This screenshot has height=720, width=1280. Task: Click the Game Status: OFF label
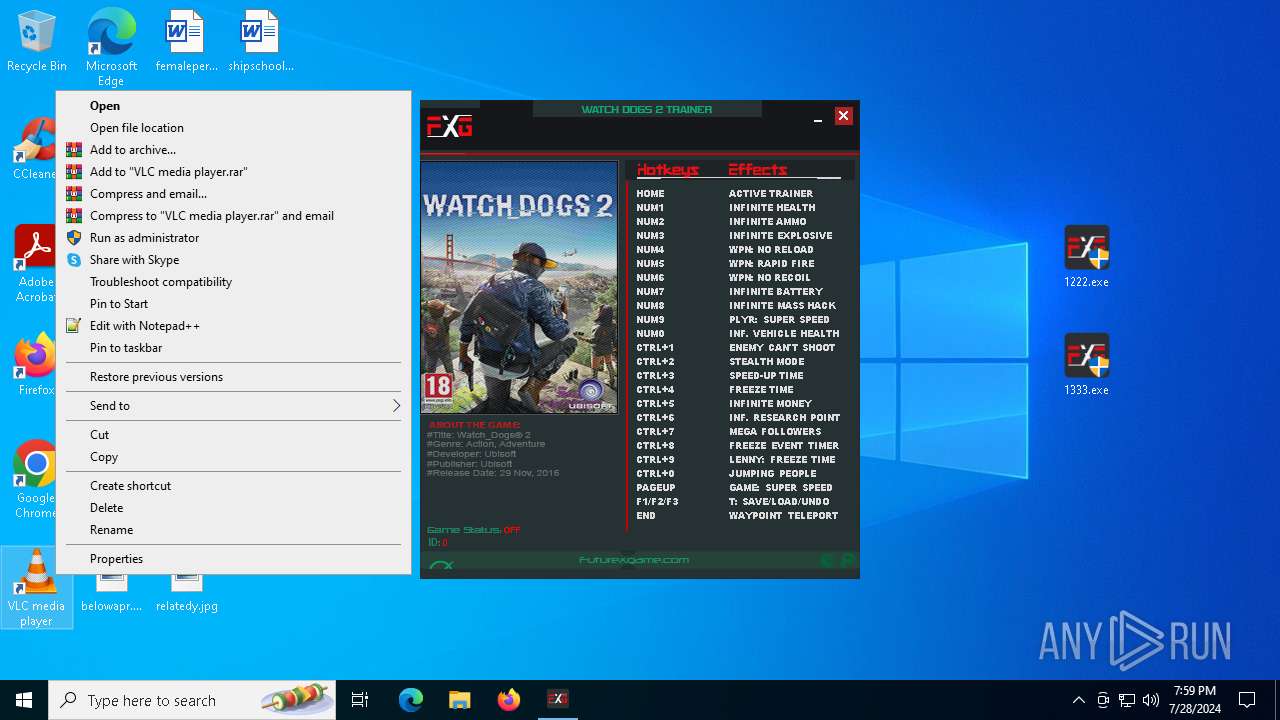click(474, 530)
